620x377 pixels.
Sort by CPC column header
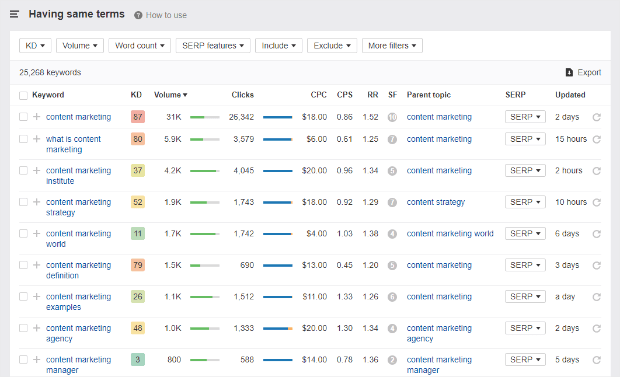[x=319, y=95]
